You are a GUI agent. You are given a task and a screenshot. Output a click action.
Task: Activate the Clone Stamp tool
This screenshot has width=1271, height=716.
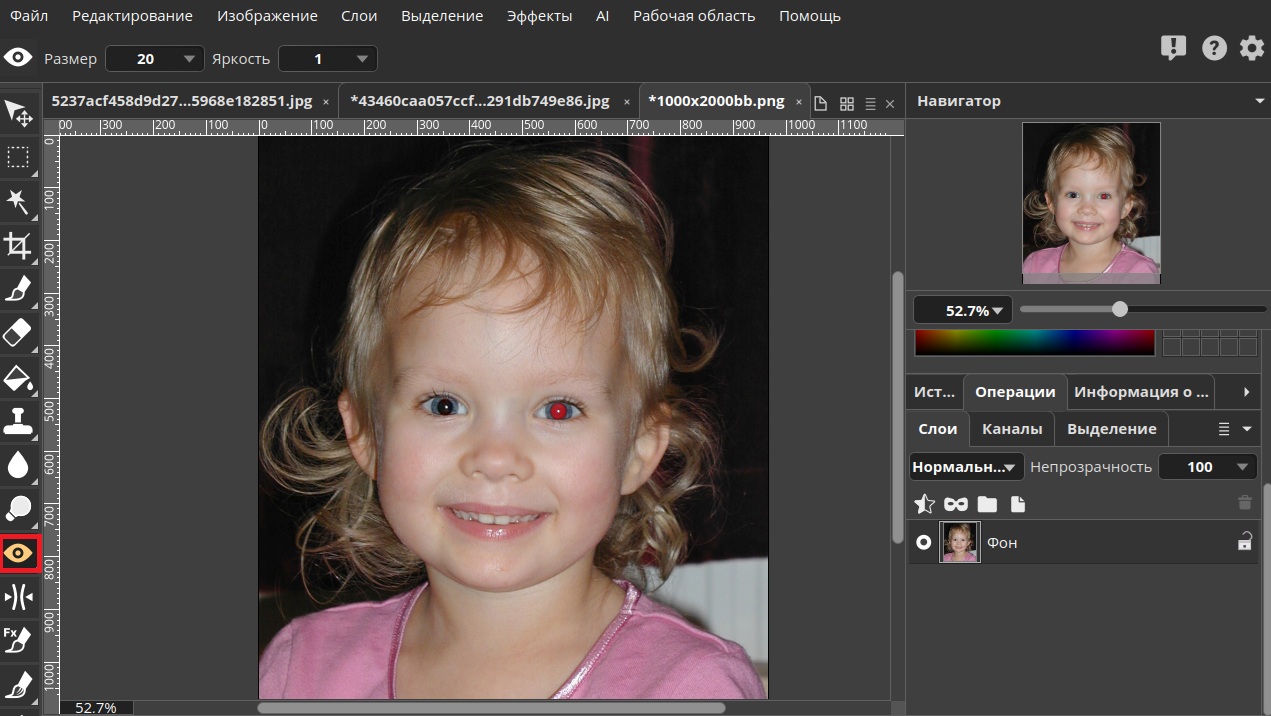(x=18, y=421)
